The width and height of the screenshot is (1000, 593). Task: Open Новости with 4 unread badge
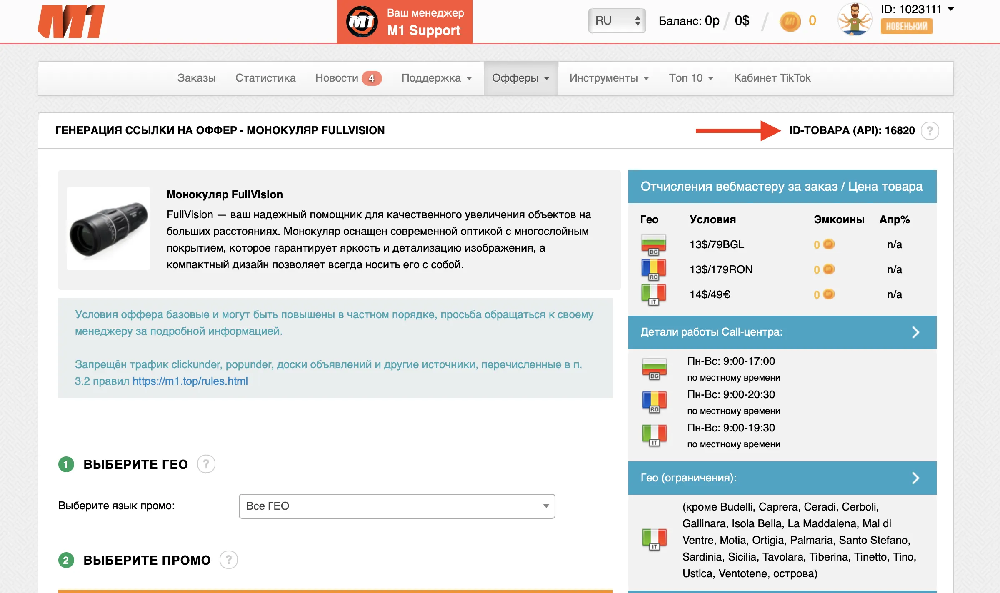point(348,78)
